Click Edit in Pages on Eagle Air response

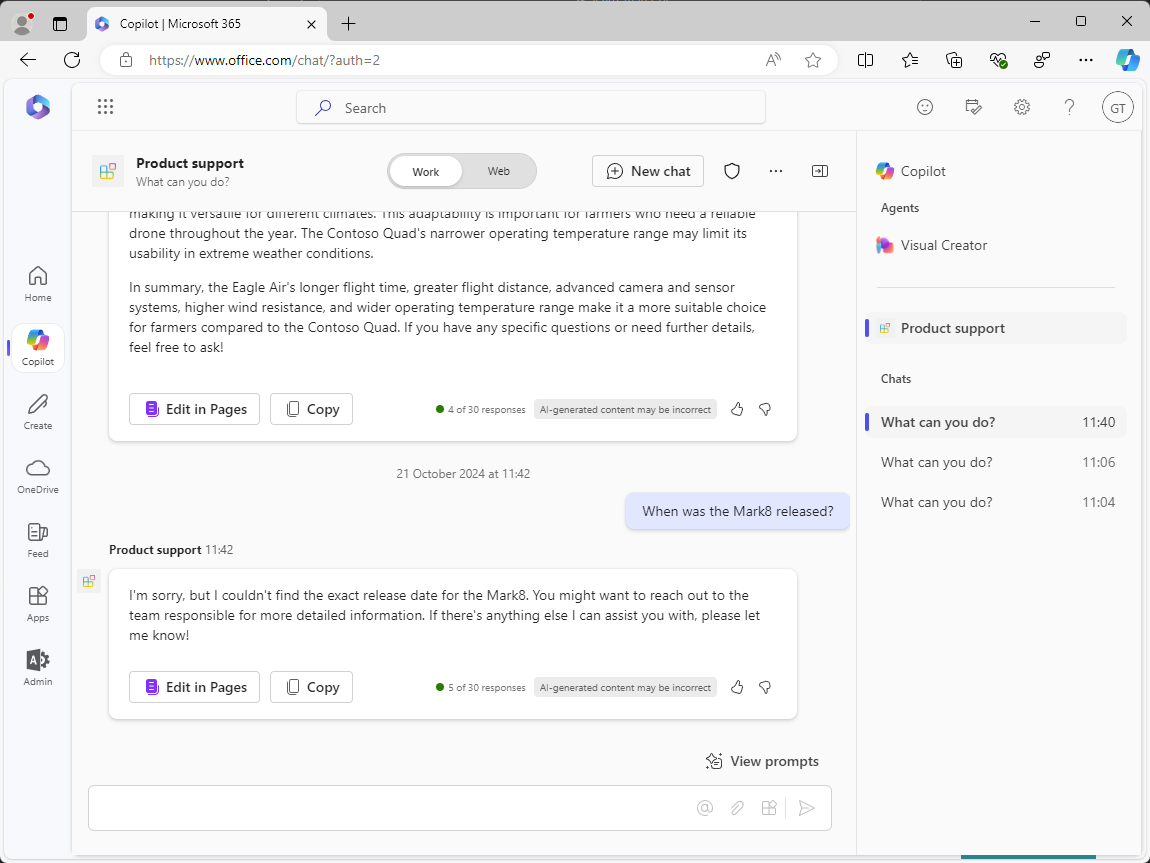pos(194,409)
